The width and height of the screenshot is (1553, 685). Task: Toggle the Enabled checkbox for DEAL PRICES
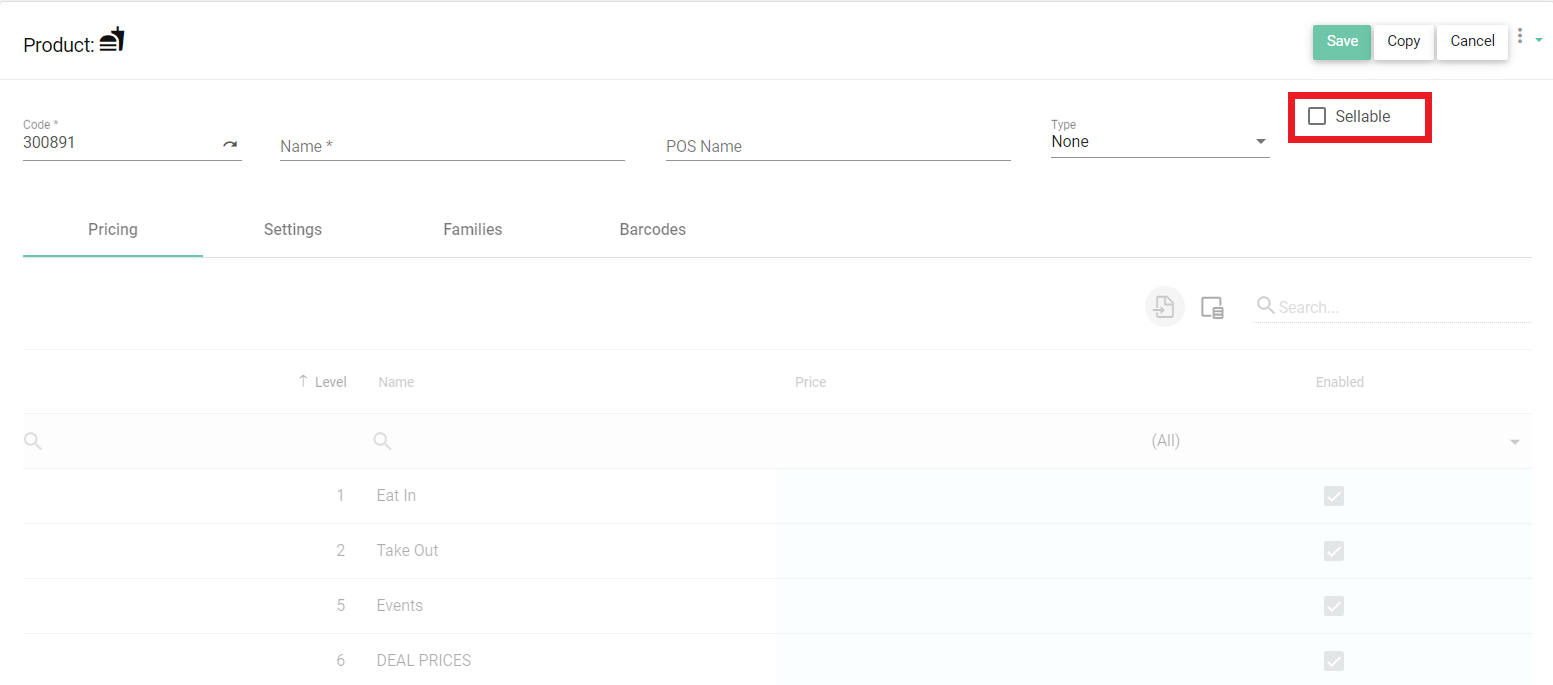pyautogui.click(x=1334, y=660)
